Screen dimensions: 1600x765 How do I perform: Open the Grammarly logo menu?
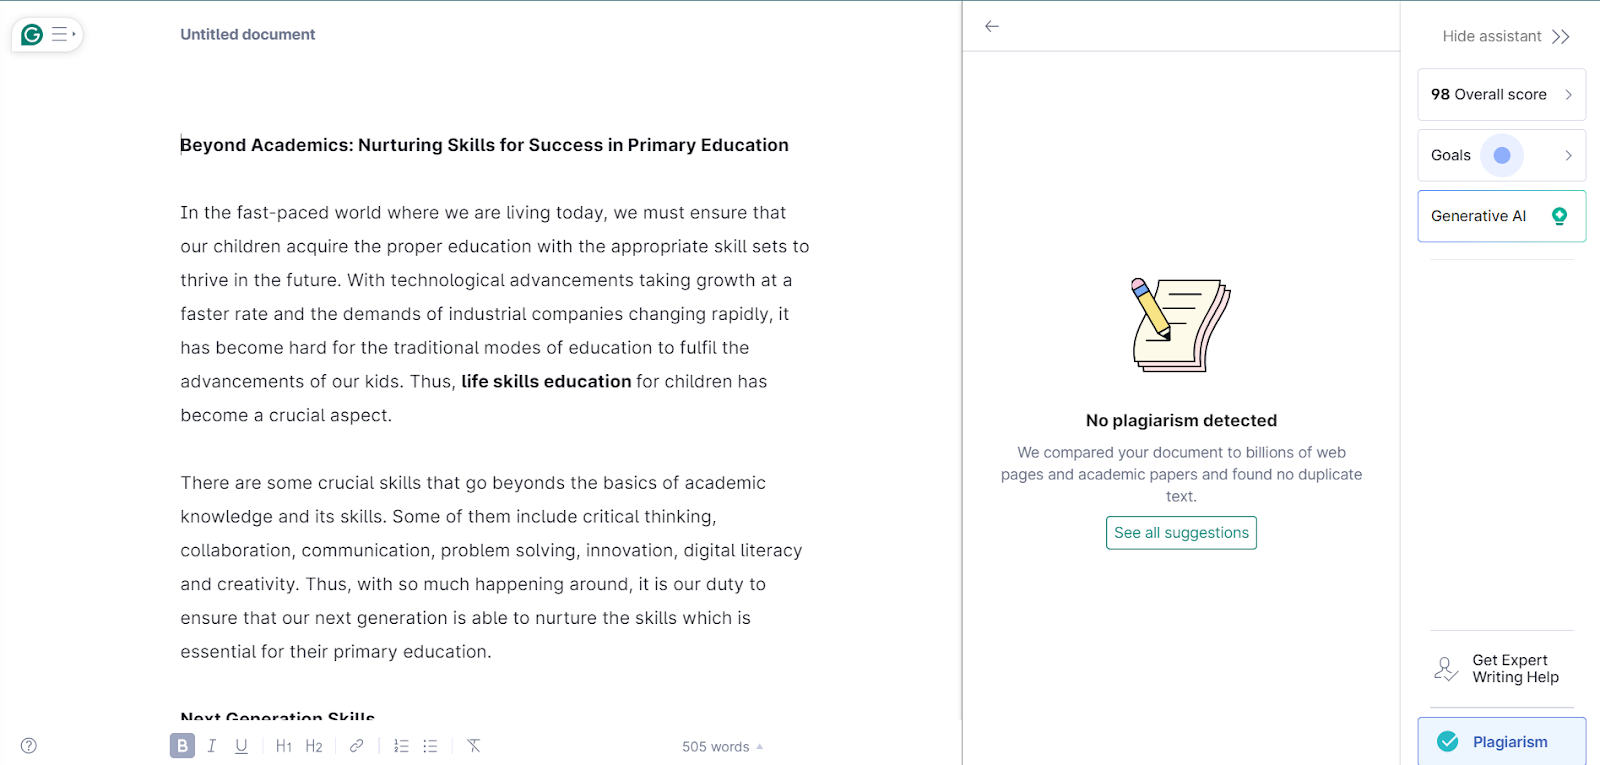click(x=33, y=34)
